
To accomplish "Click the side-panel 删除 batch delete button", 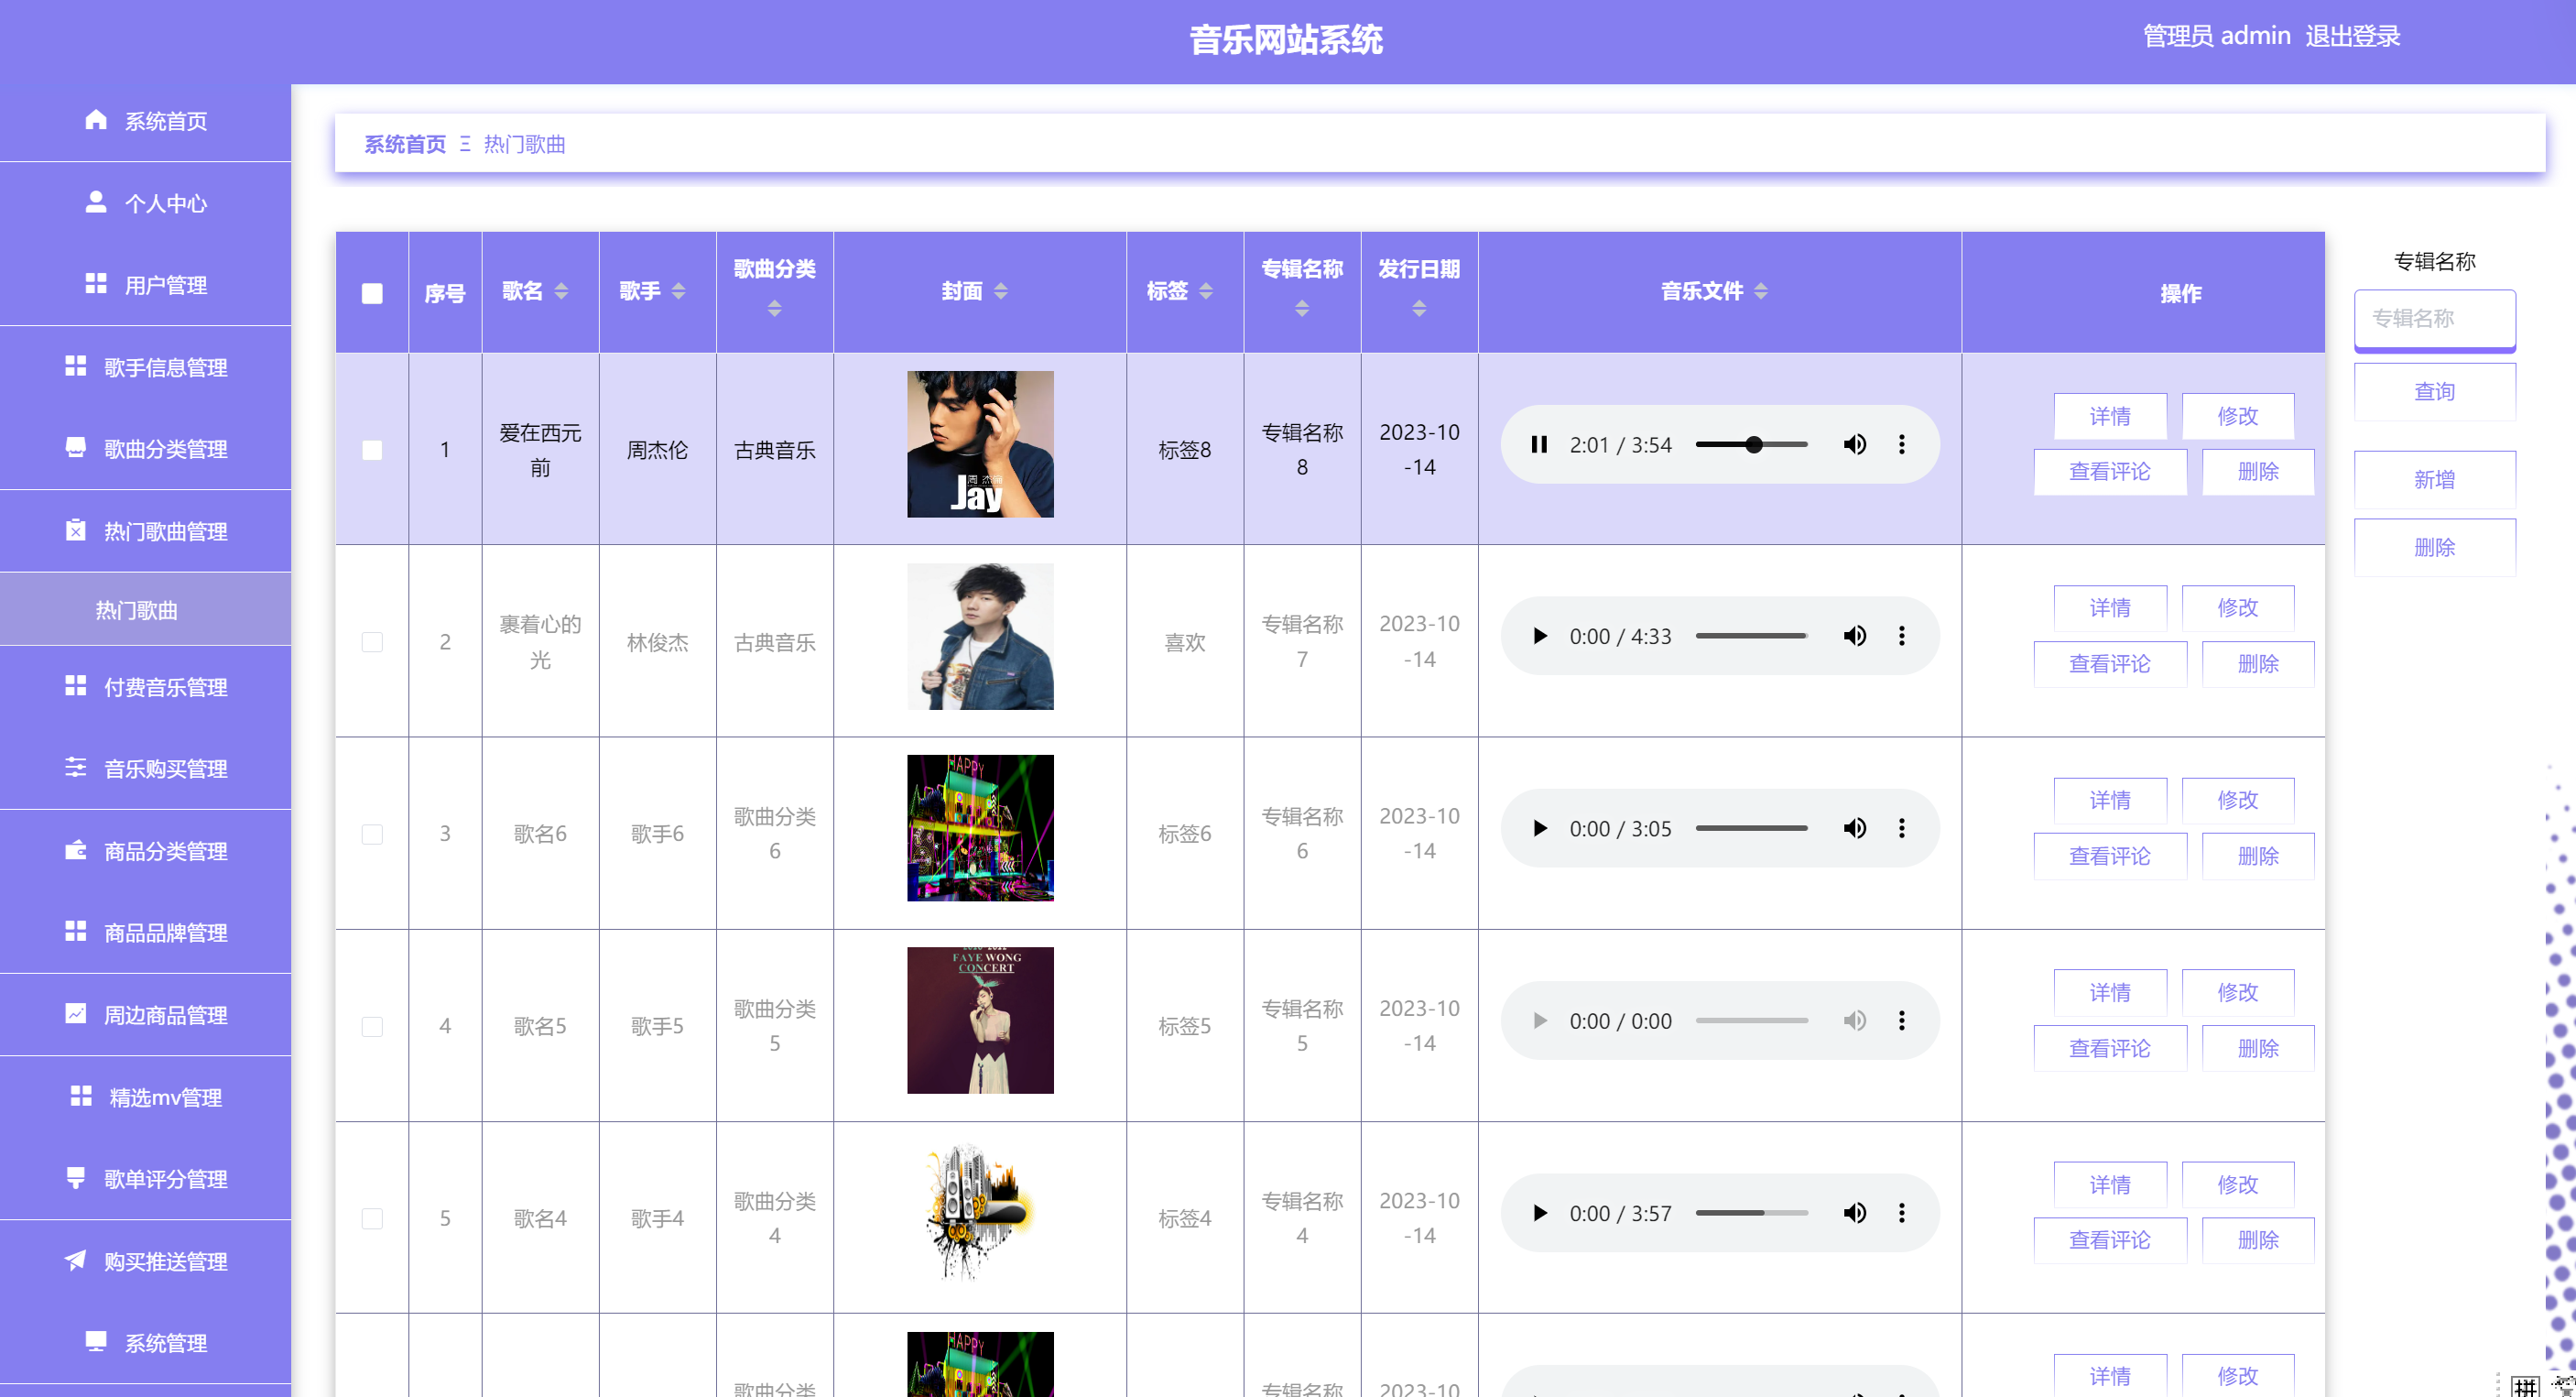I will [x=2434, y=547].
